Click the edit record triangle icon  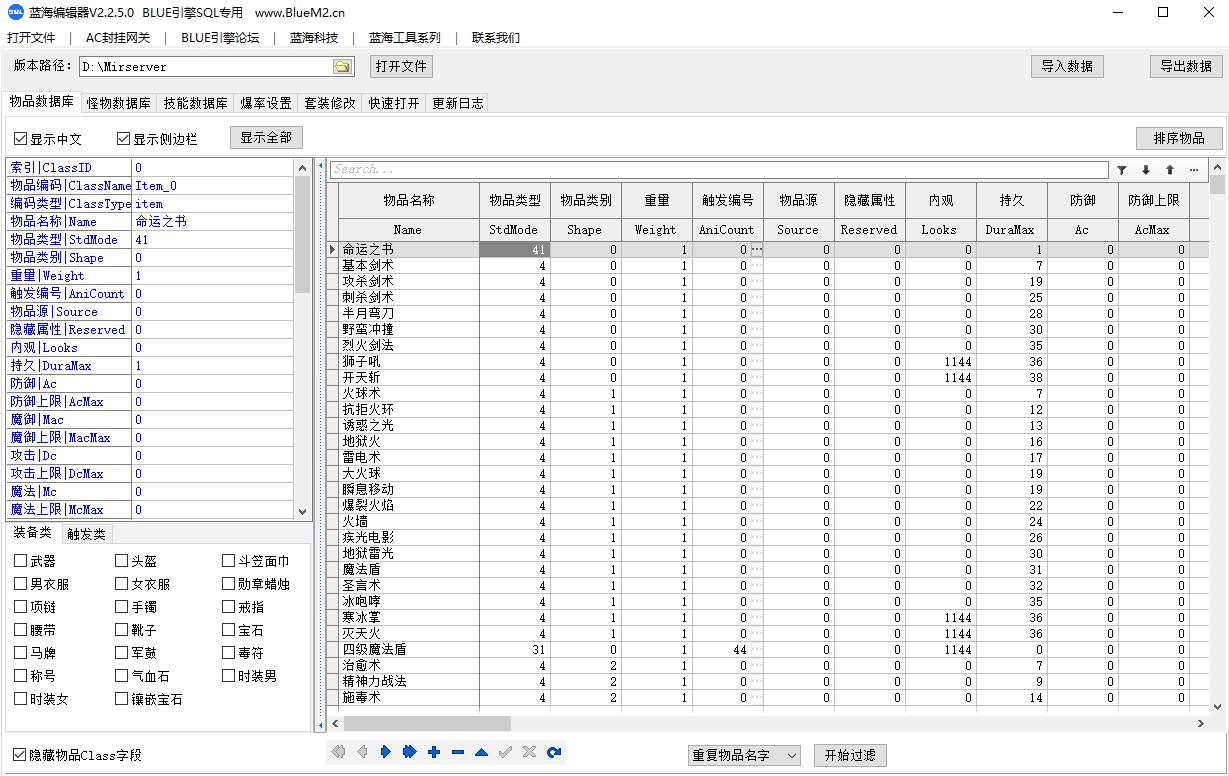pyautogui.click(x=482, y=752)
